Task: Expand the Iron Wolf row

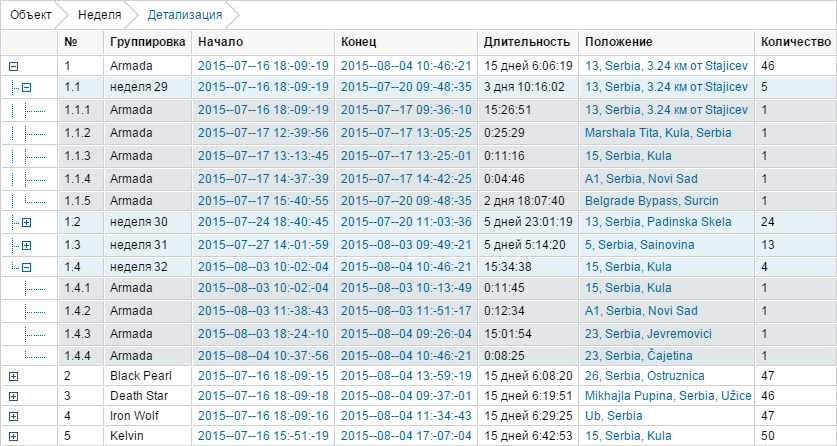Action: tap(14, 415)
